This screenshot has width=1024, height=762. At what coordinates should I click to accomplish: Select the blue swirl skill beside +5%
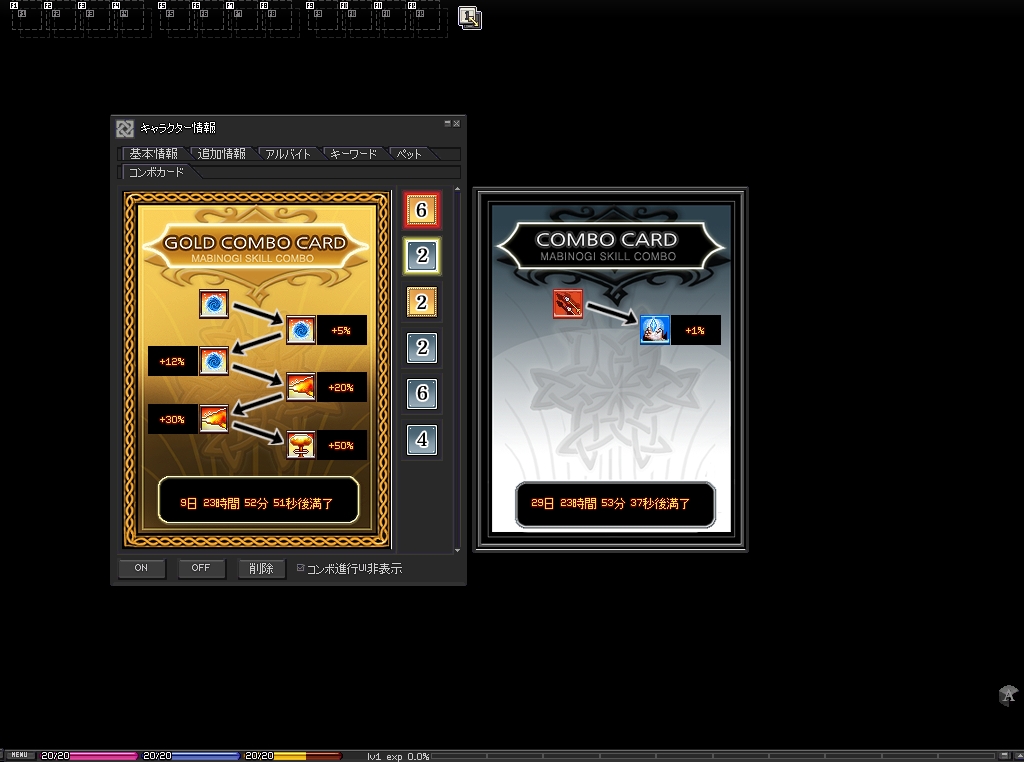(301, 330)
